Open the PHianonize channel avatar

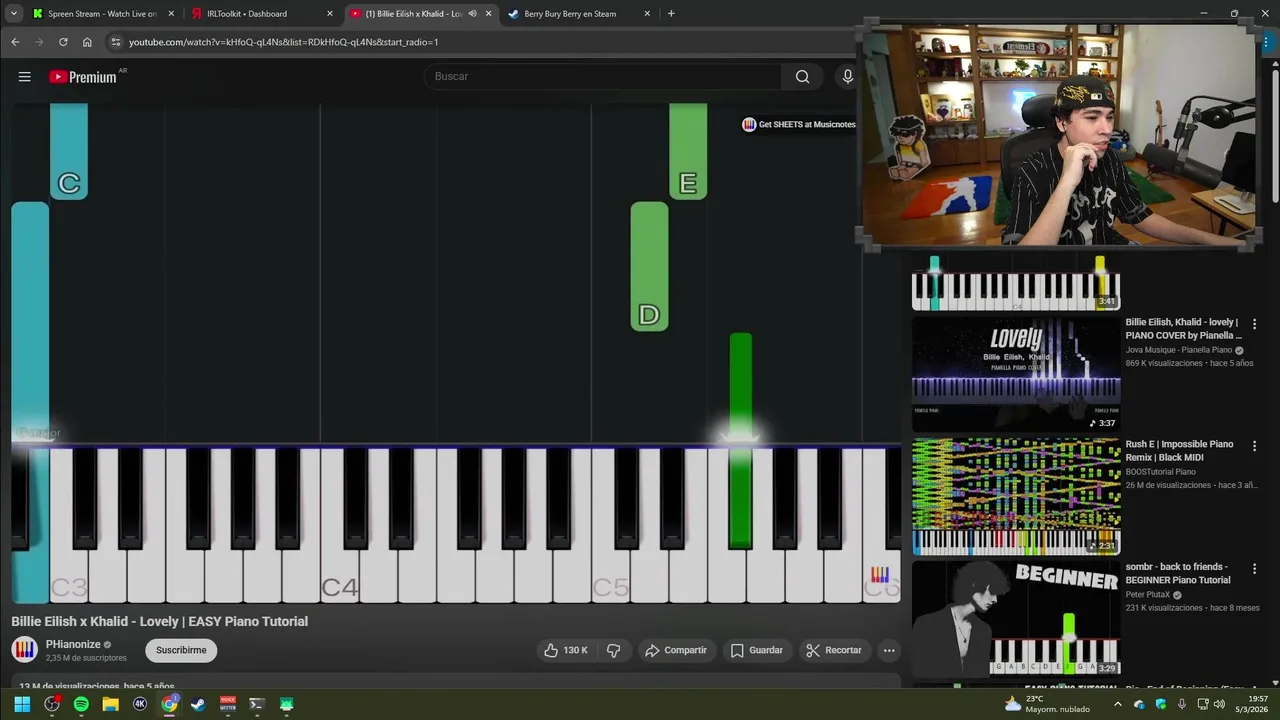pos(24,650)
